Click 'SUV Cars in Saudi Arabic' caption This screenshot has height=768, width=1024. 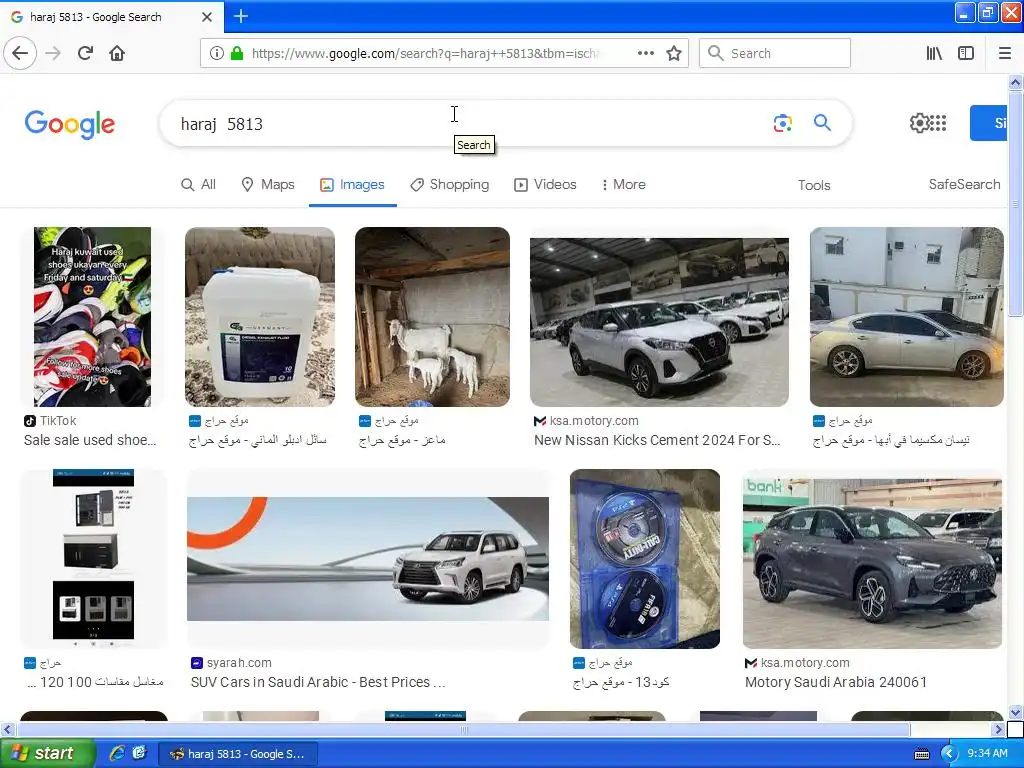pos(318,682)
